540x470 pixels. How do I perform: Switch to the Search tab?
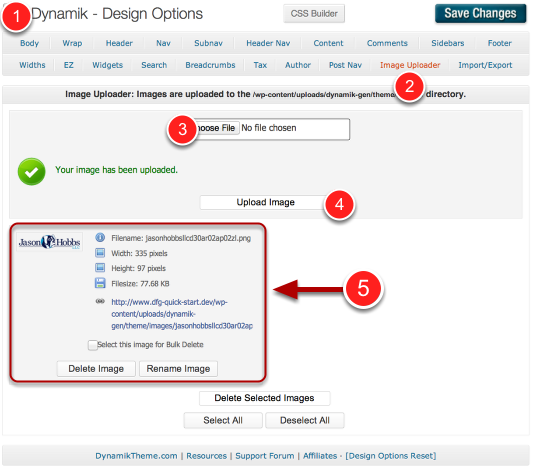154,65
